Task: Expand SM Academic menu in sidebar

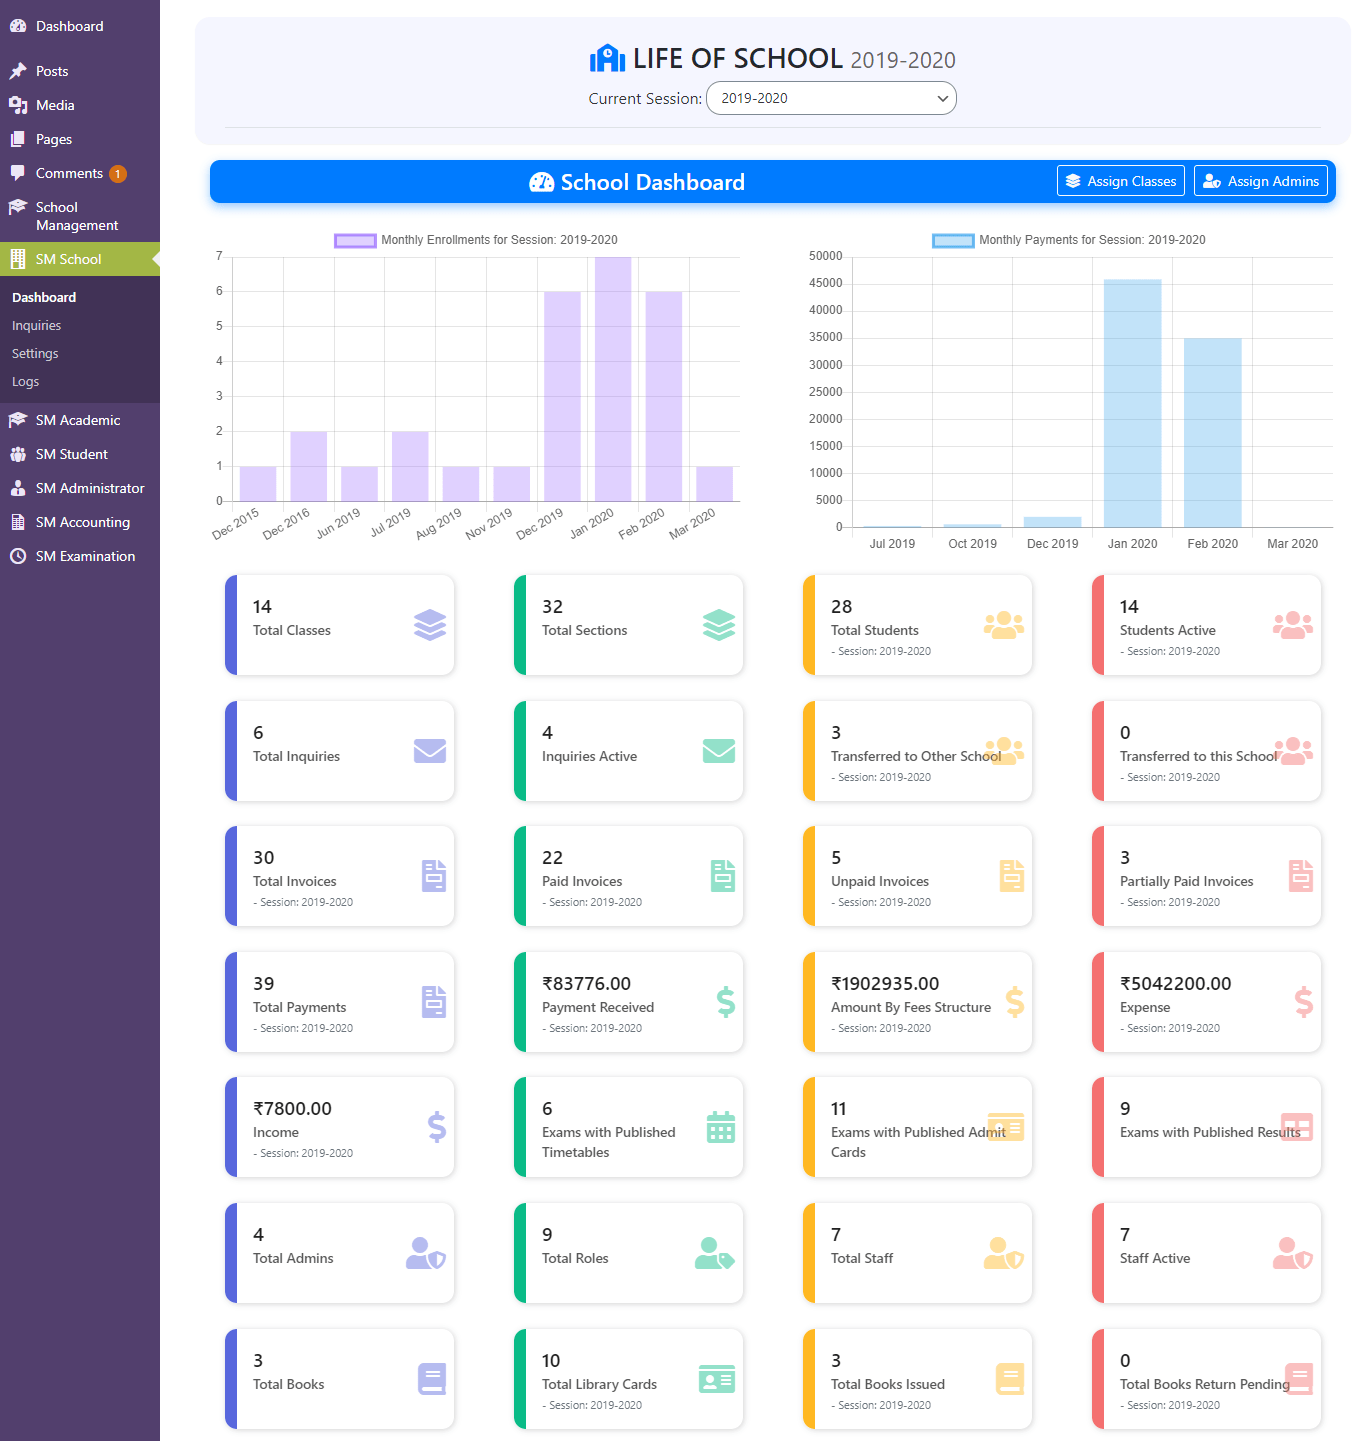Action: [x=80, y=420]
